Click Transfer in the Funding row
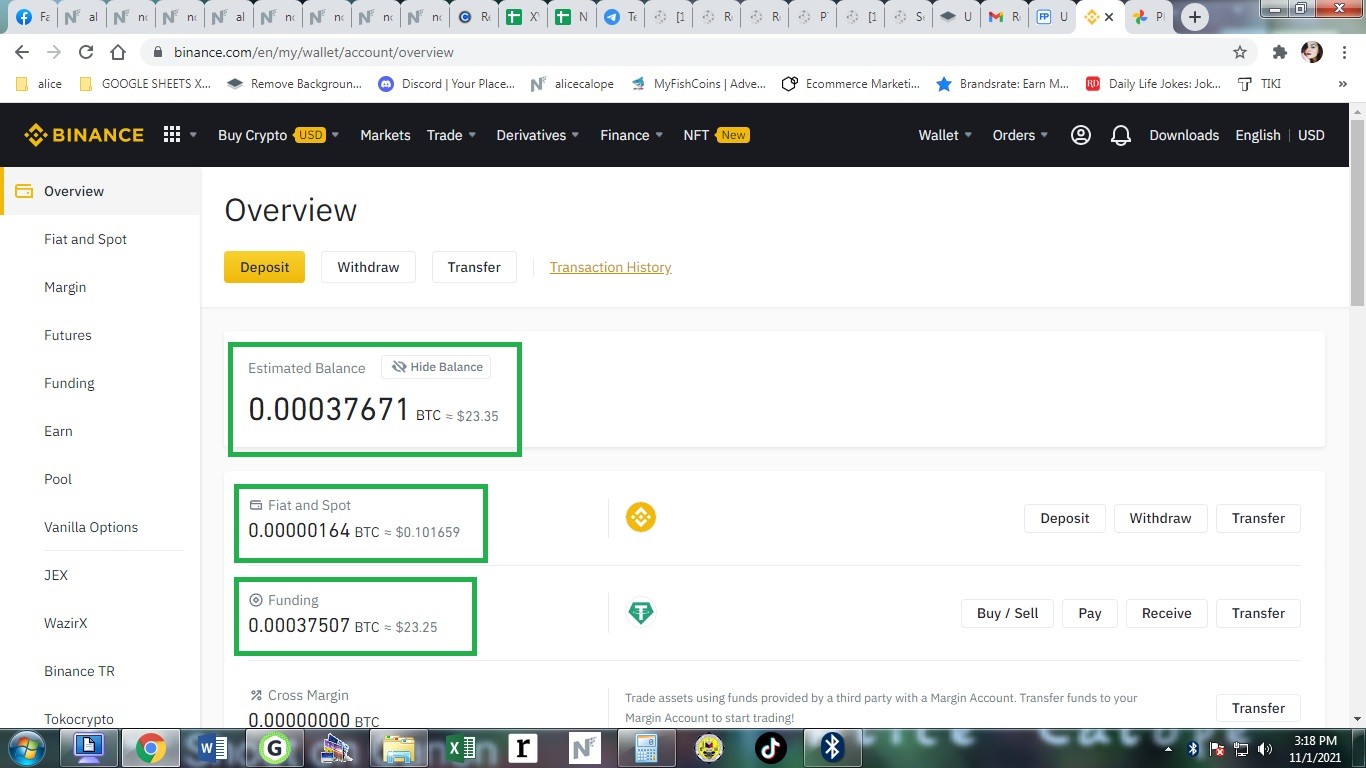Image resolution: width=1366 pixels, height=768 pixels. click(x=1258, y=613)
